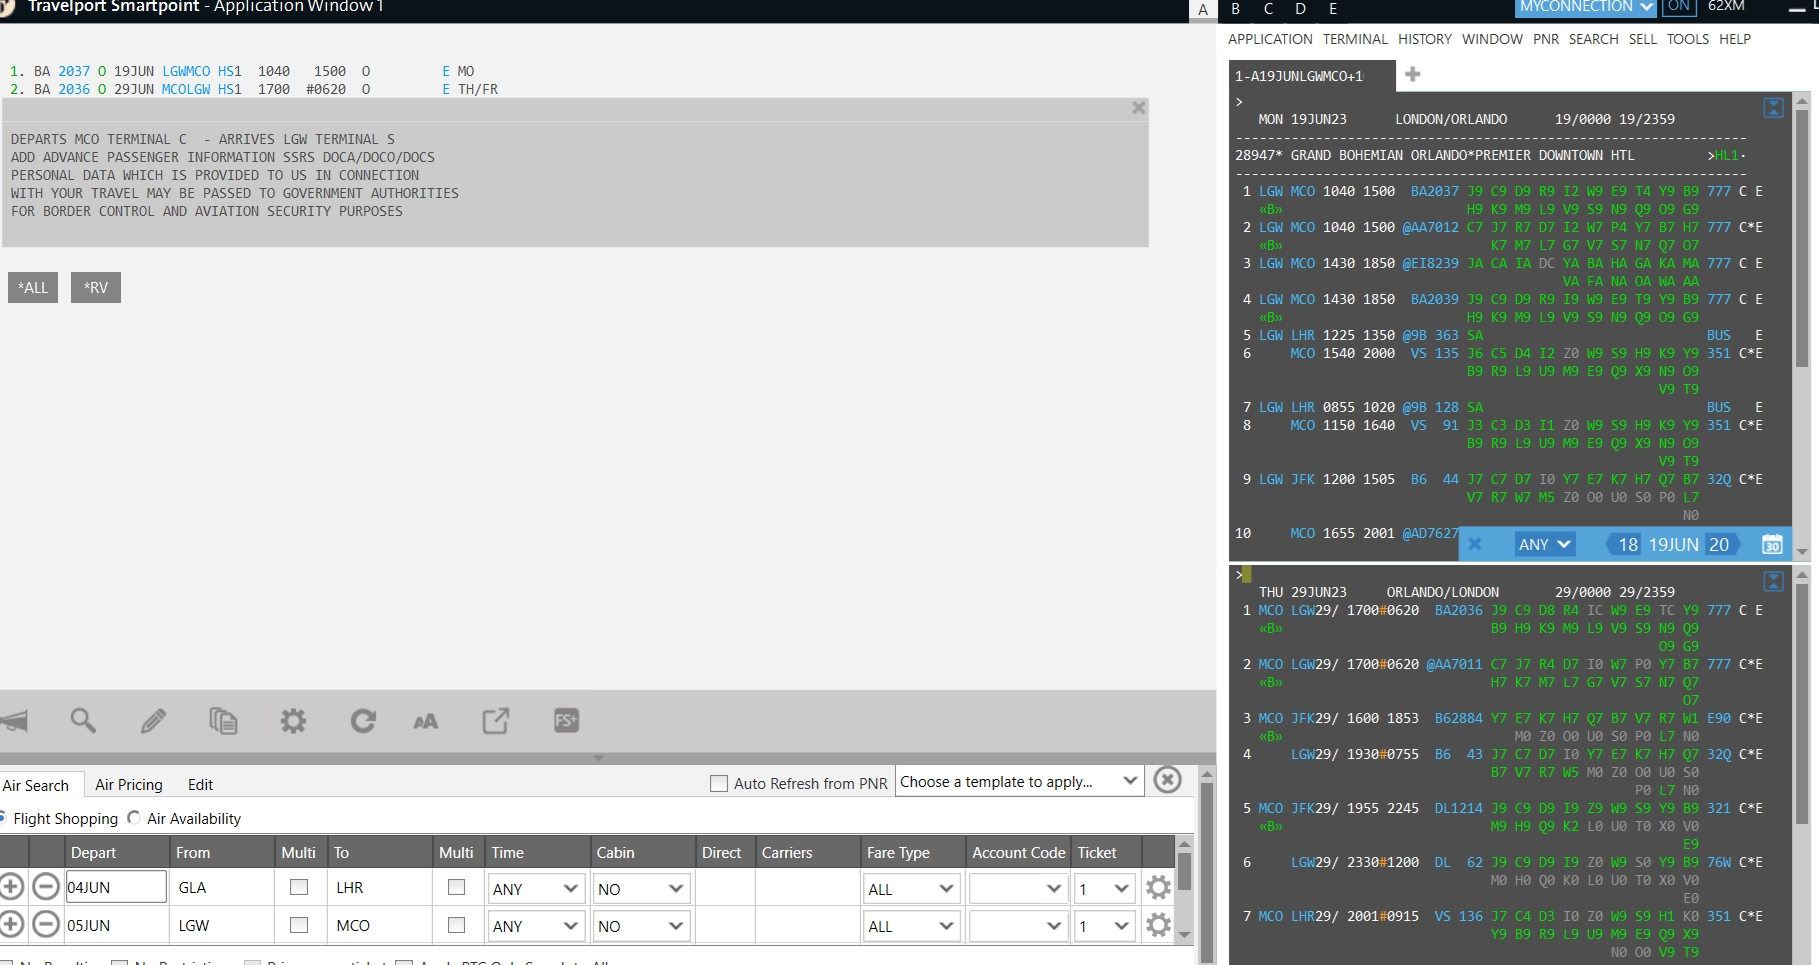This screenshot has height=965, width=1819.
Task: Open the search magnifier tool
Action: click(x=83, y=720)
